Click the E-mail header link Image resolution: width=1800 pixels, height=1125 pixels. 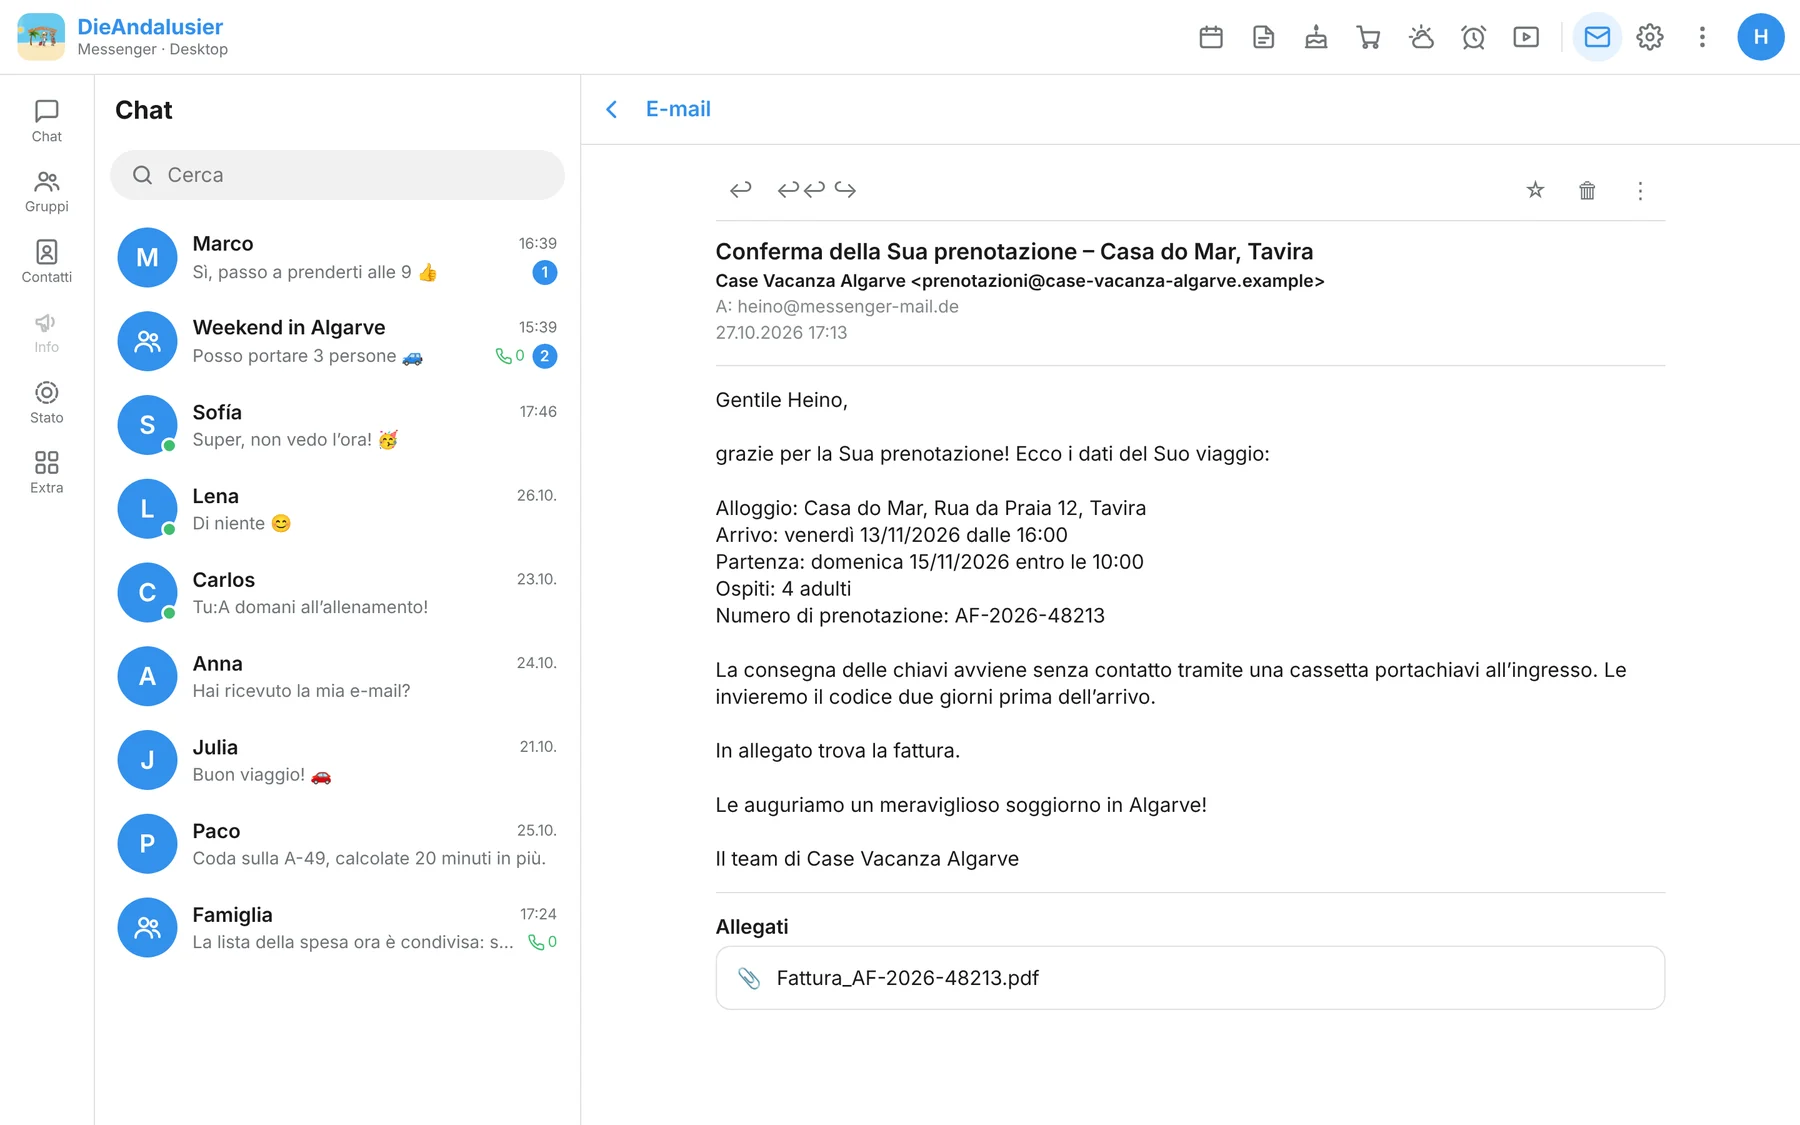pyautogui.click(x=678, y=109)
